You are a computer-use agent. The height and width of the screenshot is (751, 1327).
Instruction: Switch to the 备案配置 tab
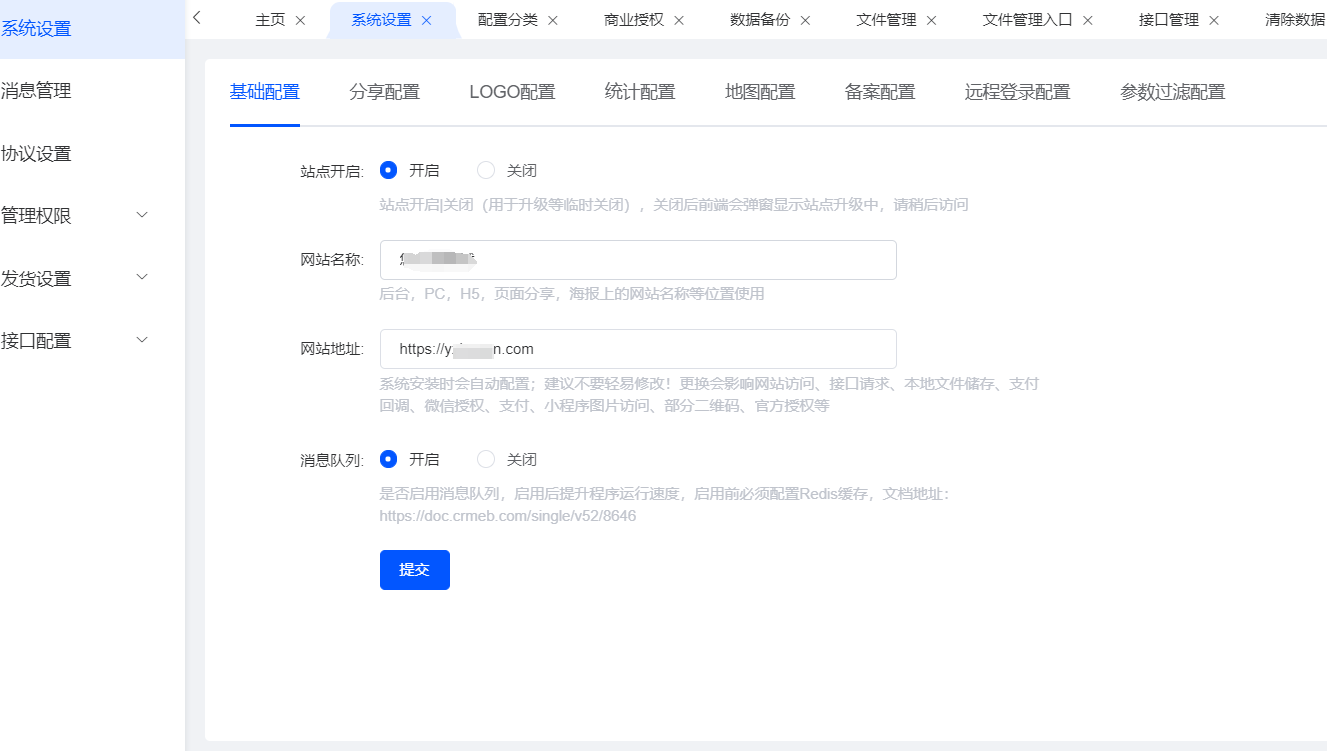pos(880,92)
